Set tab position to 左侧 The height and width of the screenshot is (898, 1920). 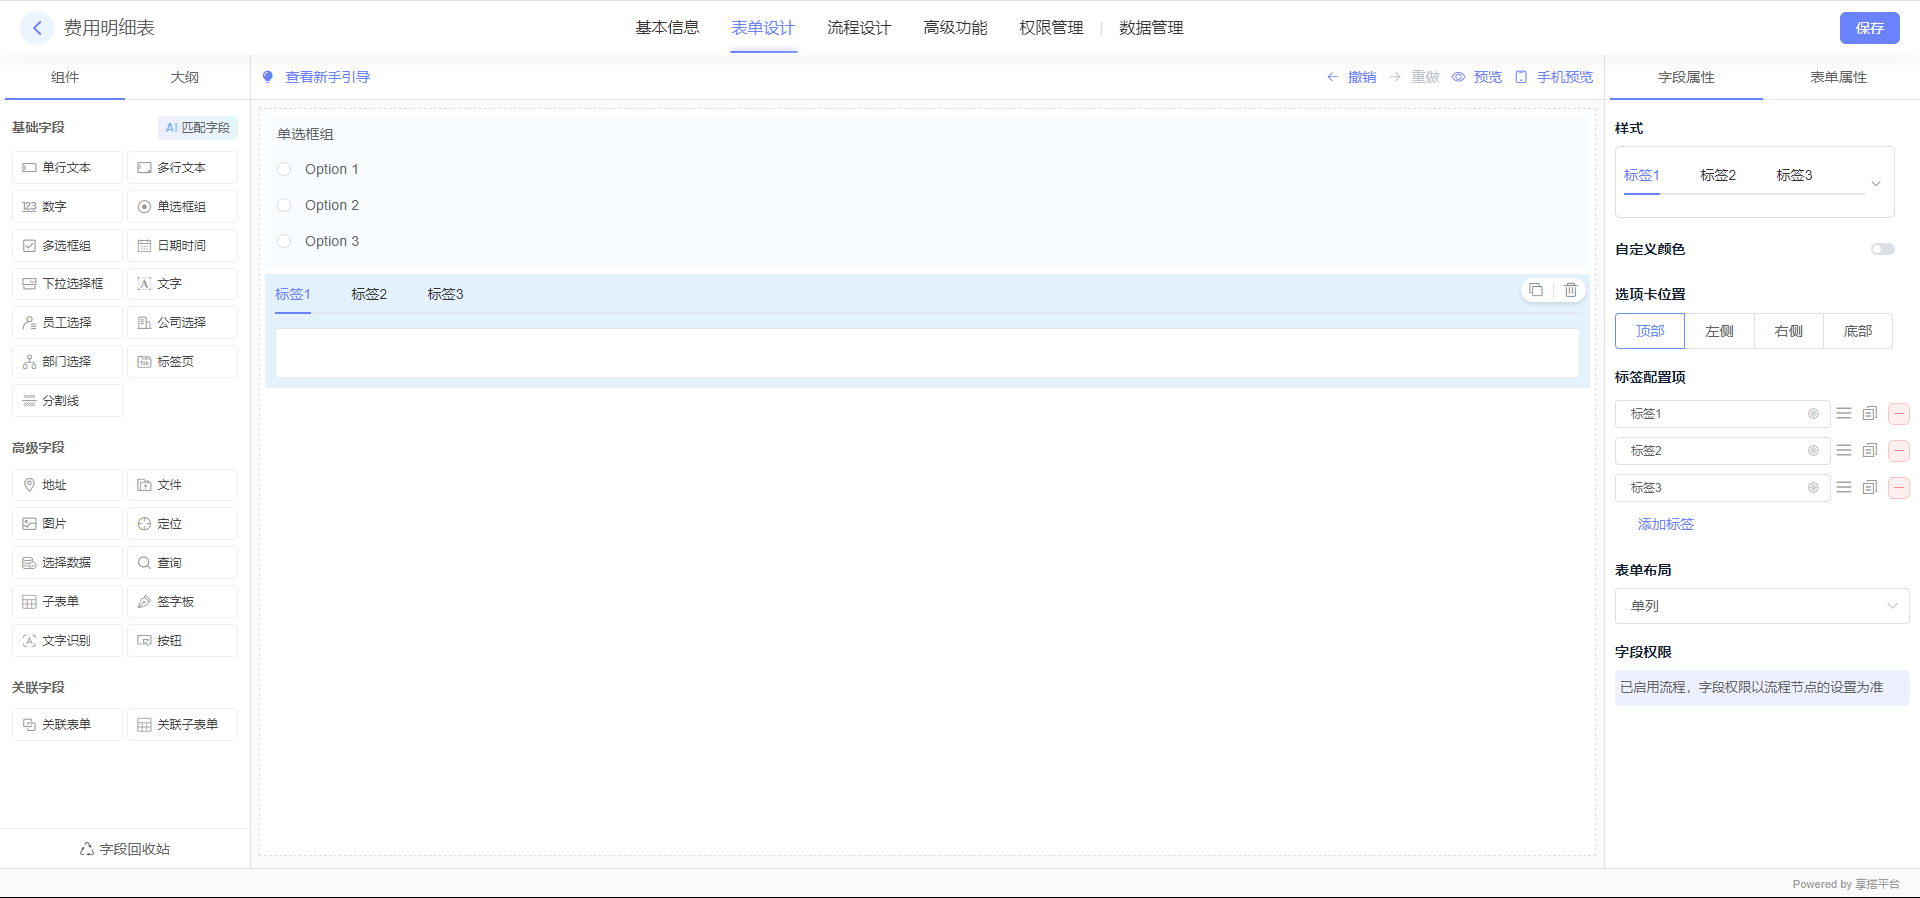[1719, 331]
